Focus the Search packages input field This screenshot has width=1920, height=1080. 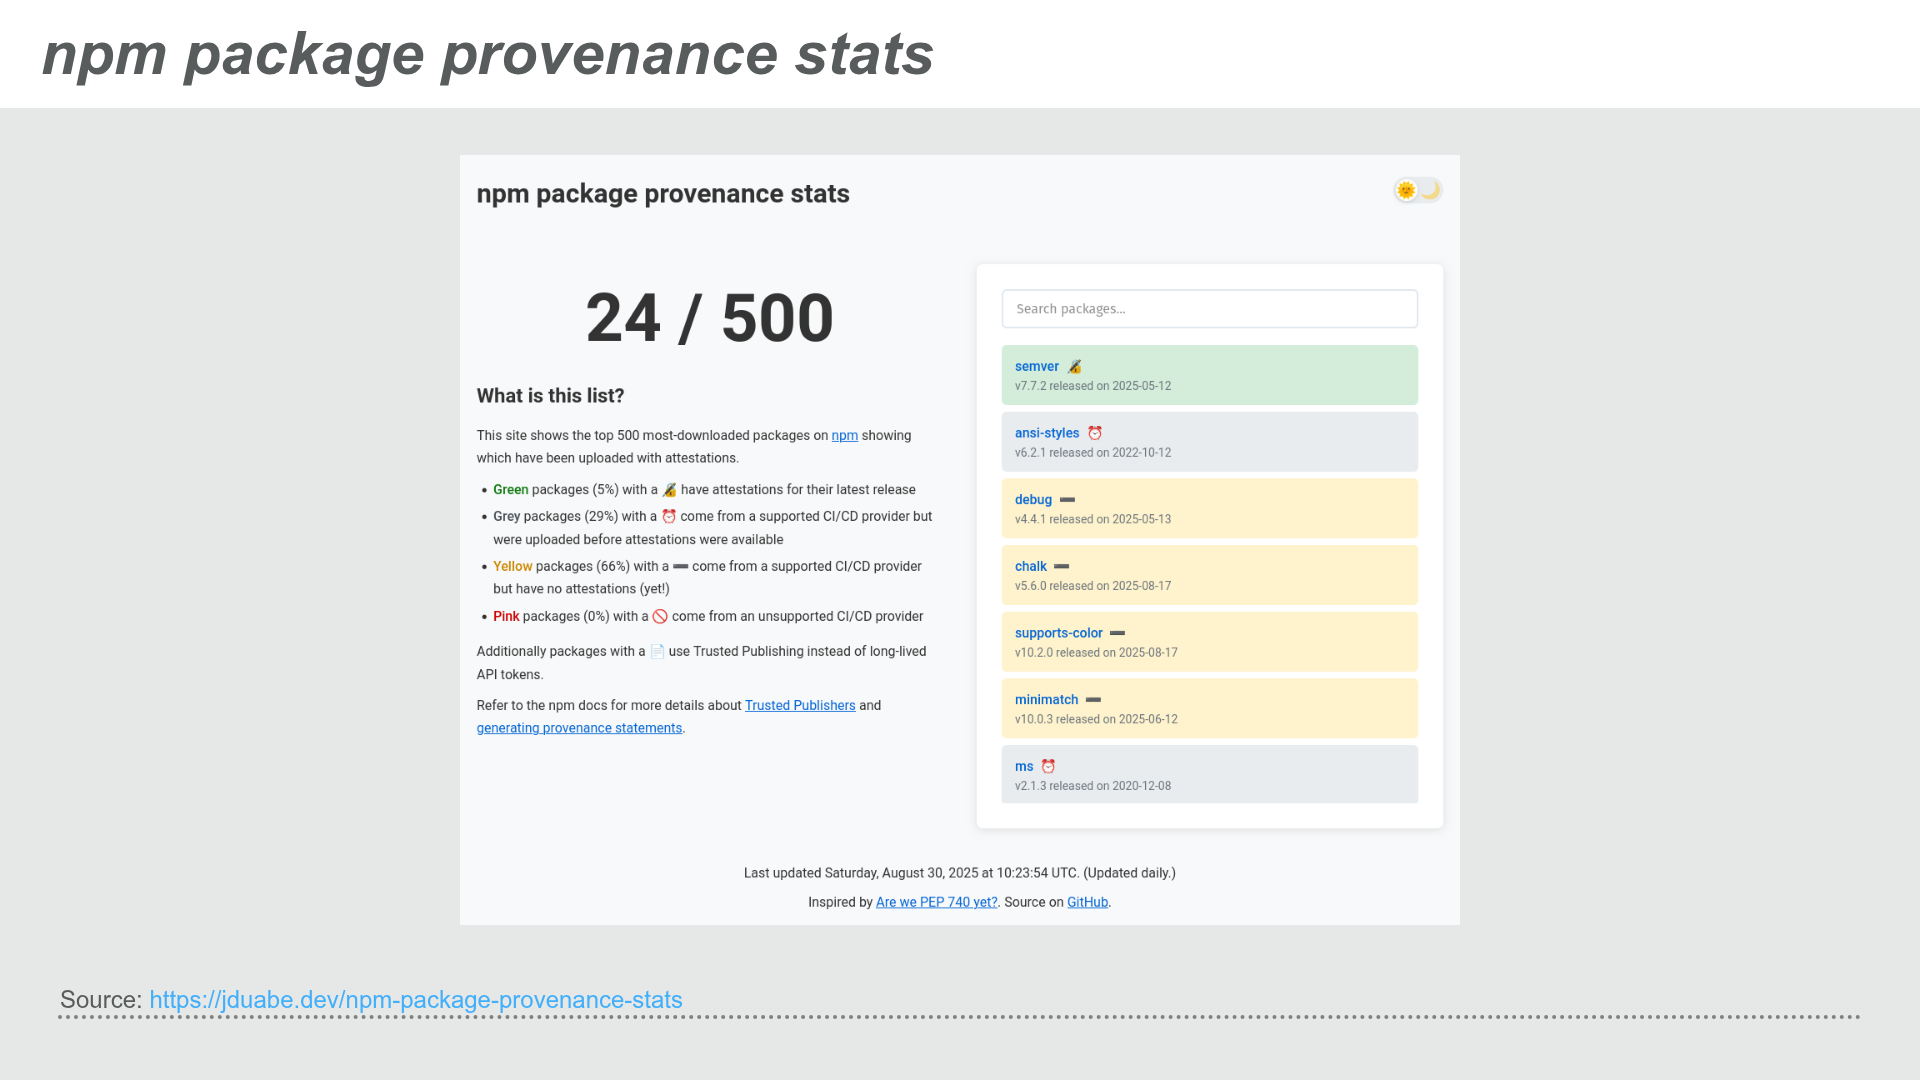click(x=1209, y=309)
